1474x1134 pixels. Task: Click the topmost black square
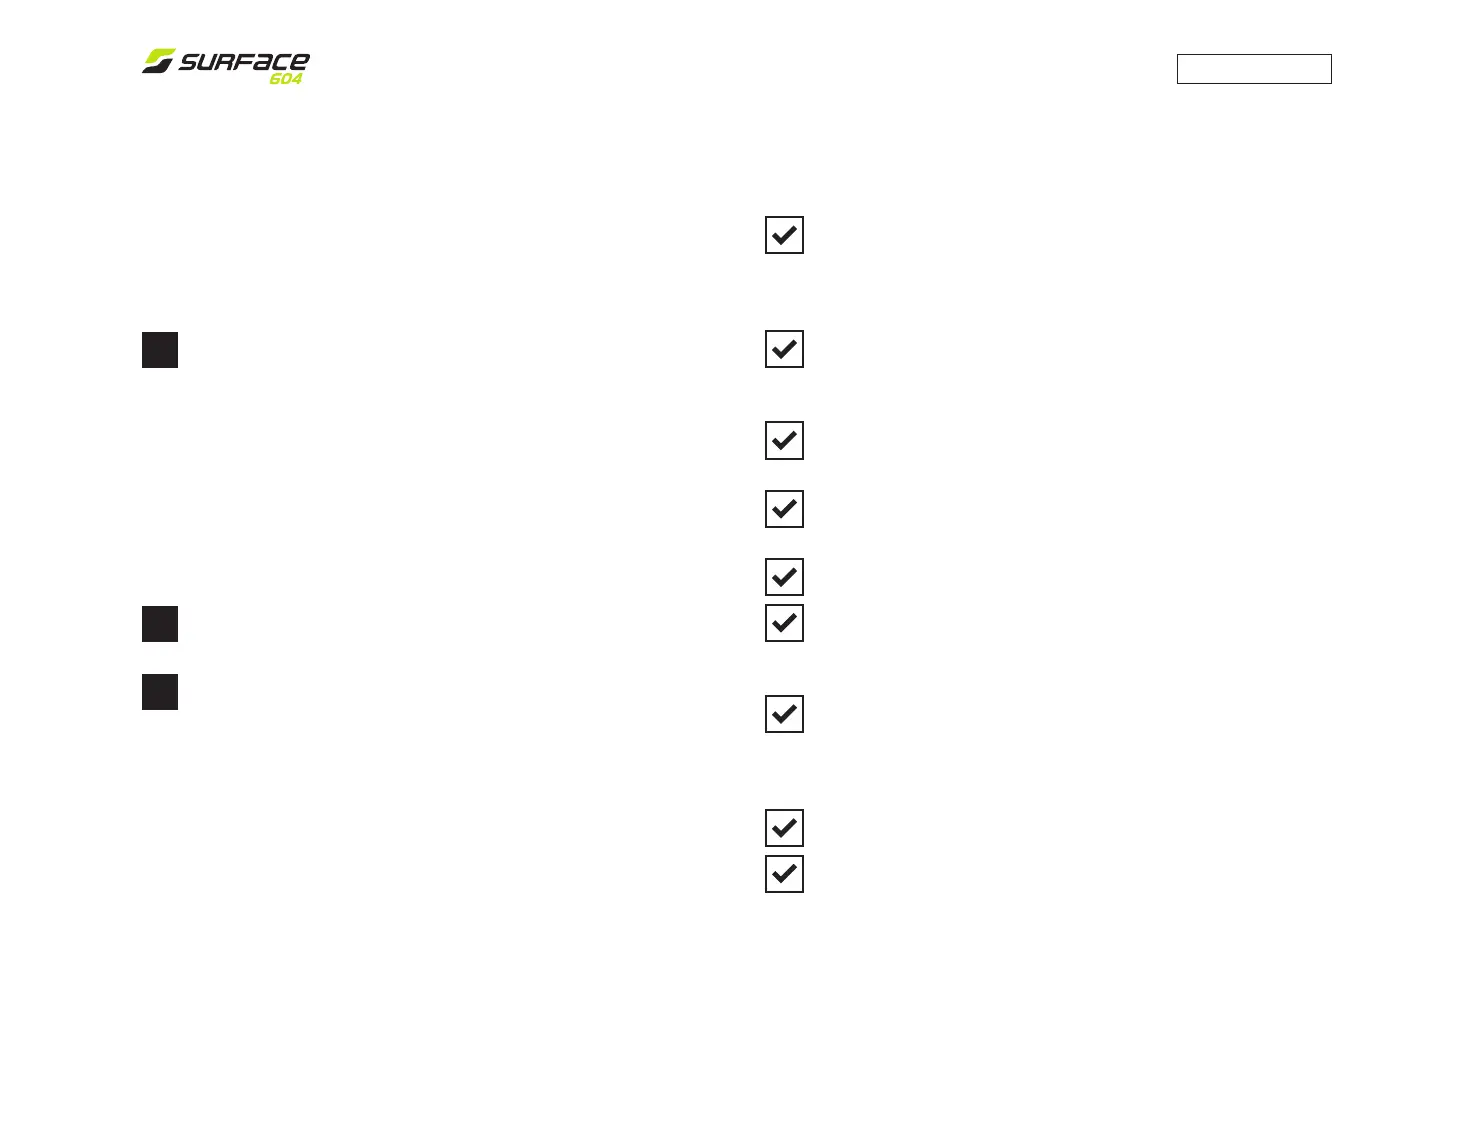point(160,350)
